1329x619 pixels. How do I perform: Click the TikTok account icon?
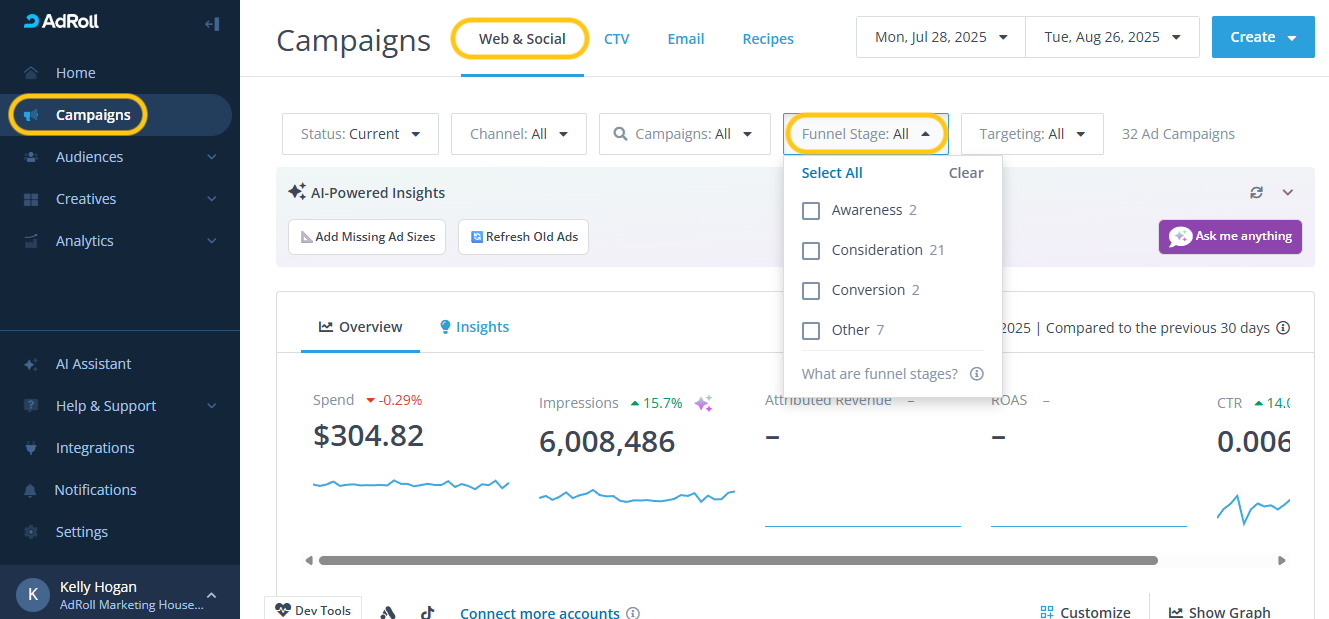pyautogui.click(x=427, y=612)
